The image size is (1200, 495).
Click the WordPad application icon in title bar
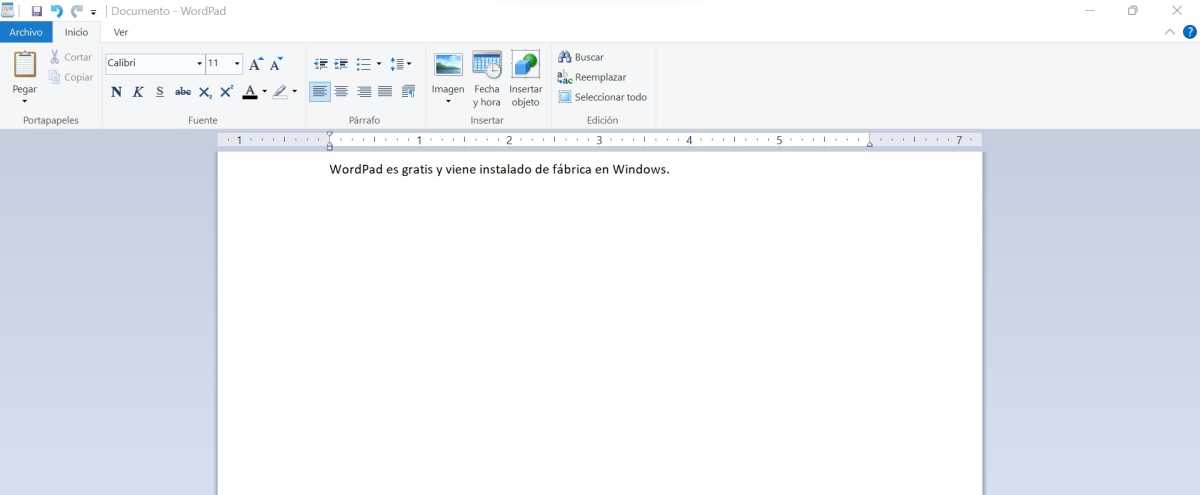click(9, 11)
